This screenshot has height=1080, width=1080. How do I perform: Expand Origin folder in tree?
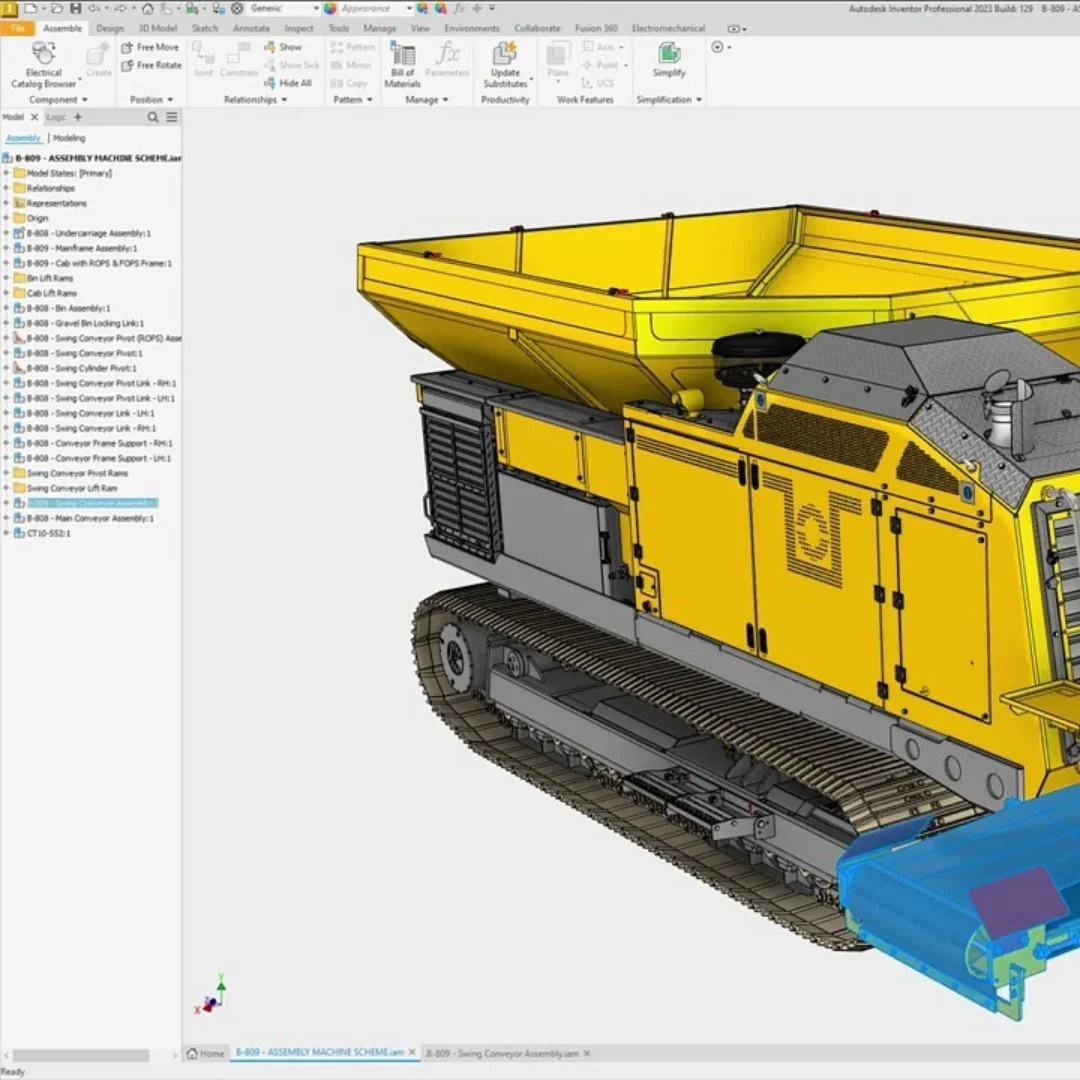tap(6, 218)
